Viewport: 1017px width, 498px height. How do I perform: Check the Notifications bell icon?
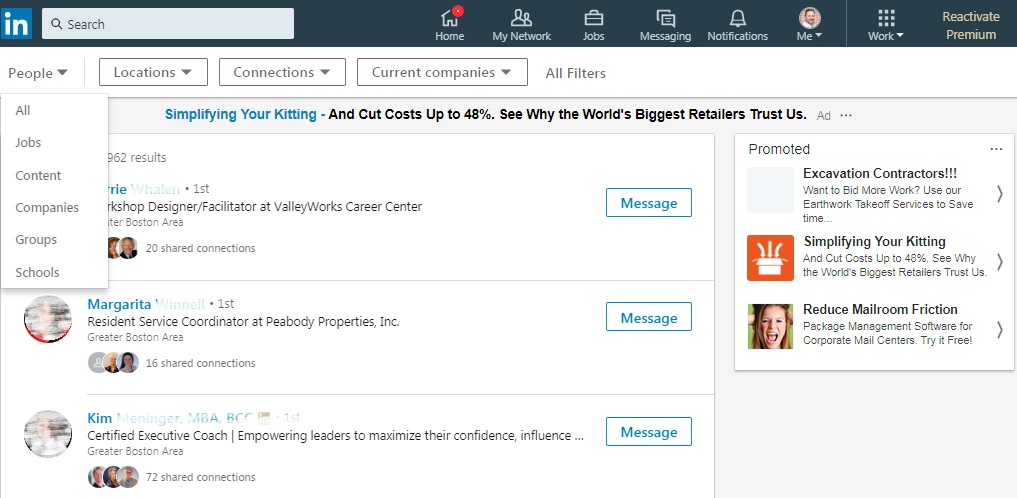[737, 18]
